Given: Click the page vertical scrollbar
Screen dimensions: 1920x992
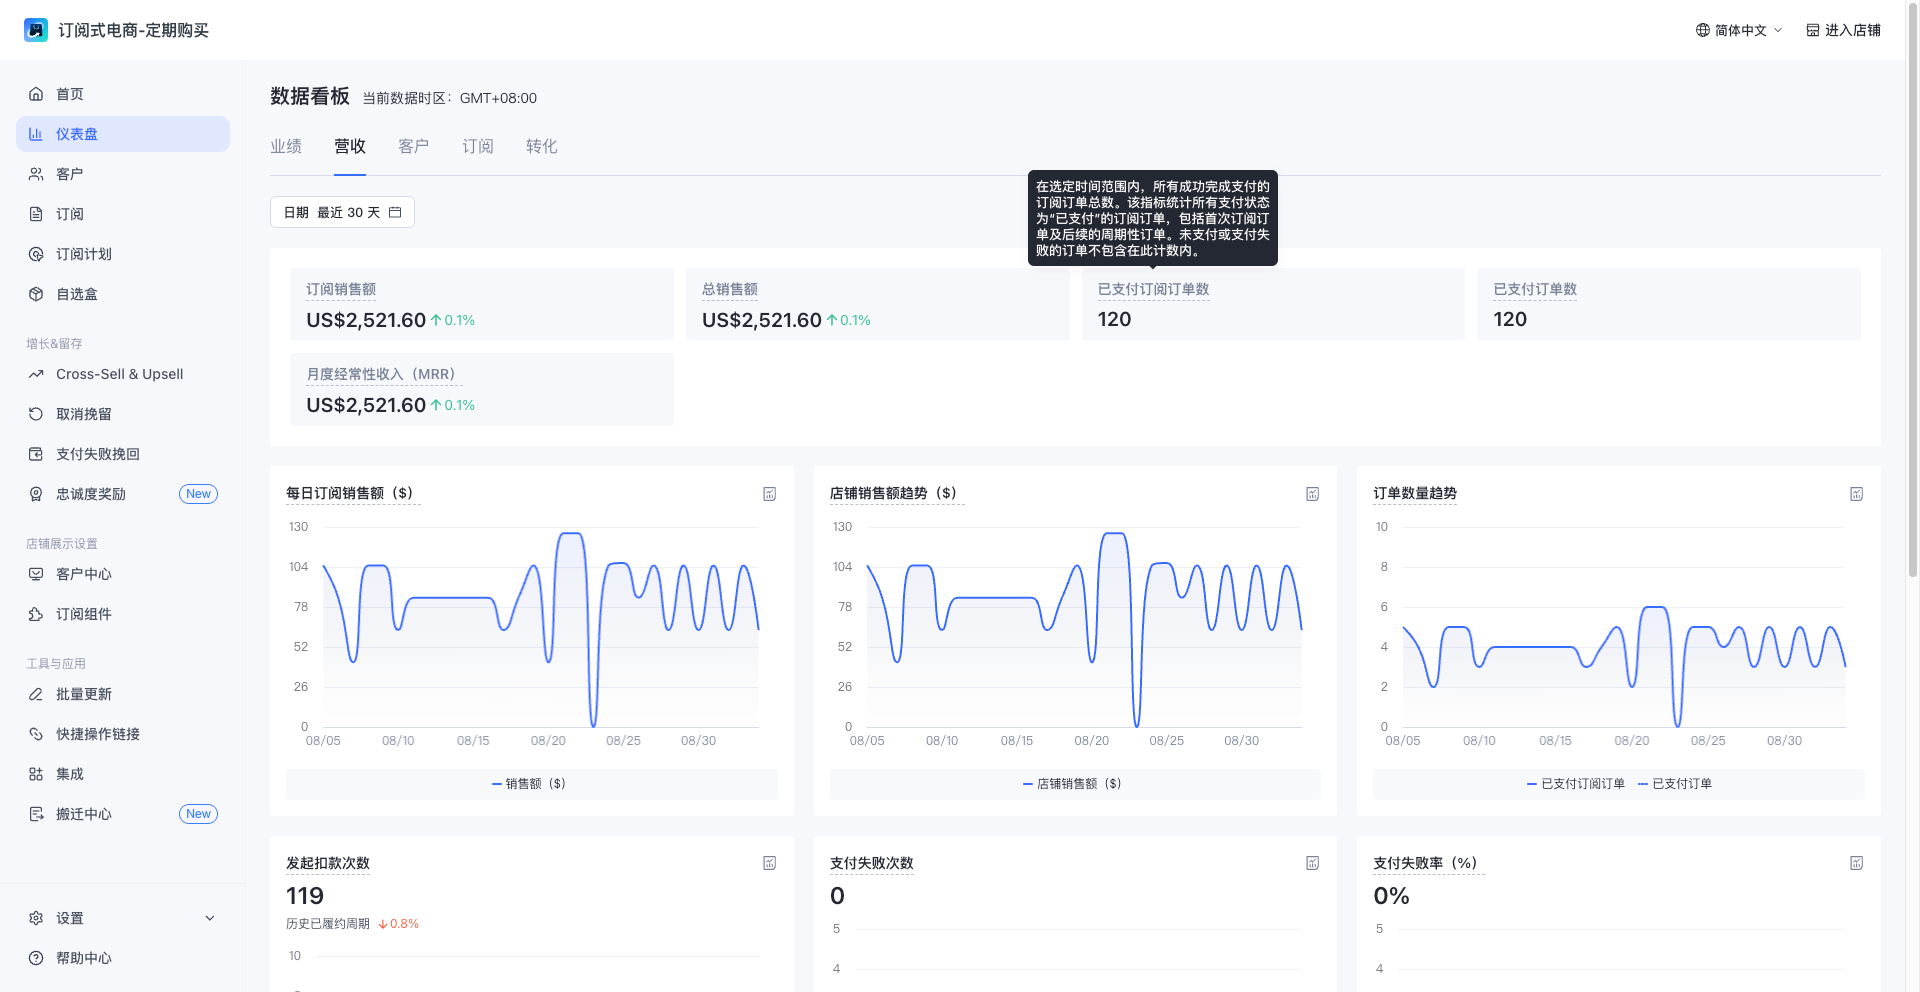Looking at the screenshot, I should [x=1913, y=290].
